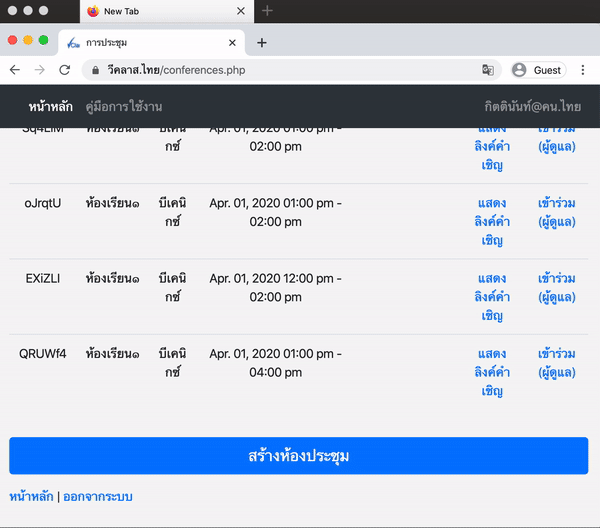Show invite link for room oJrqtU

491,221
